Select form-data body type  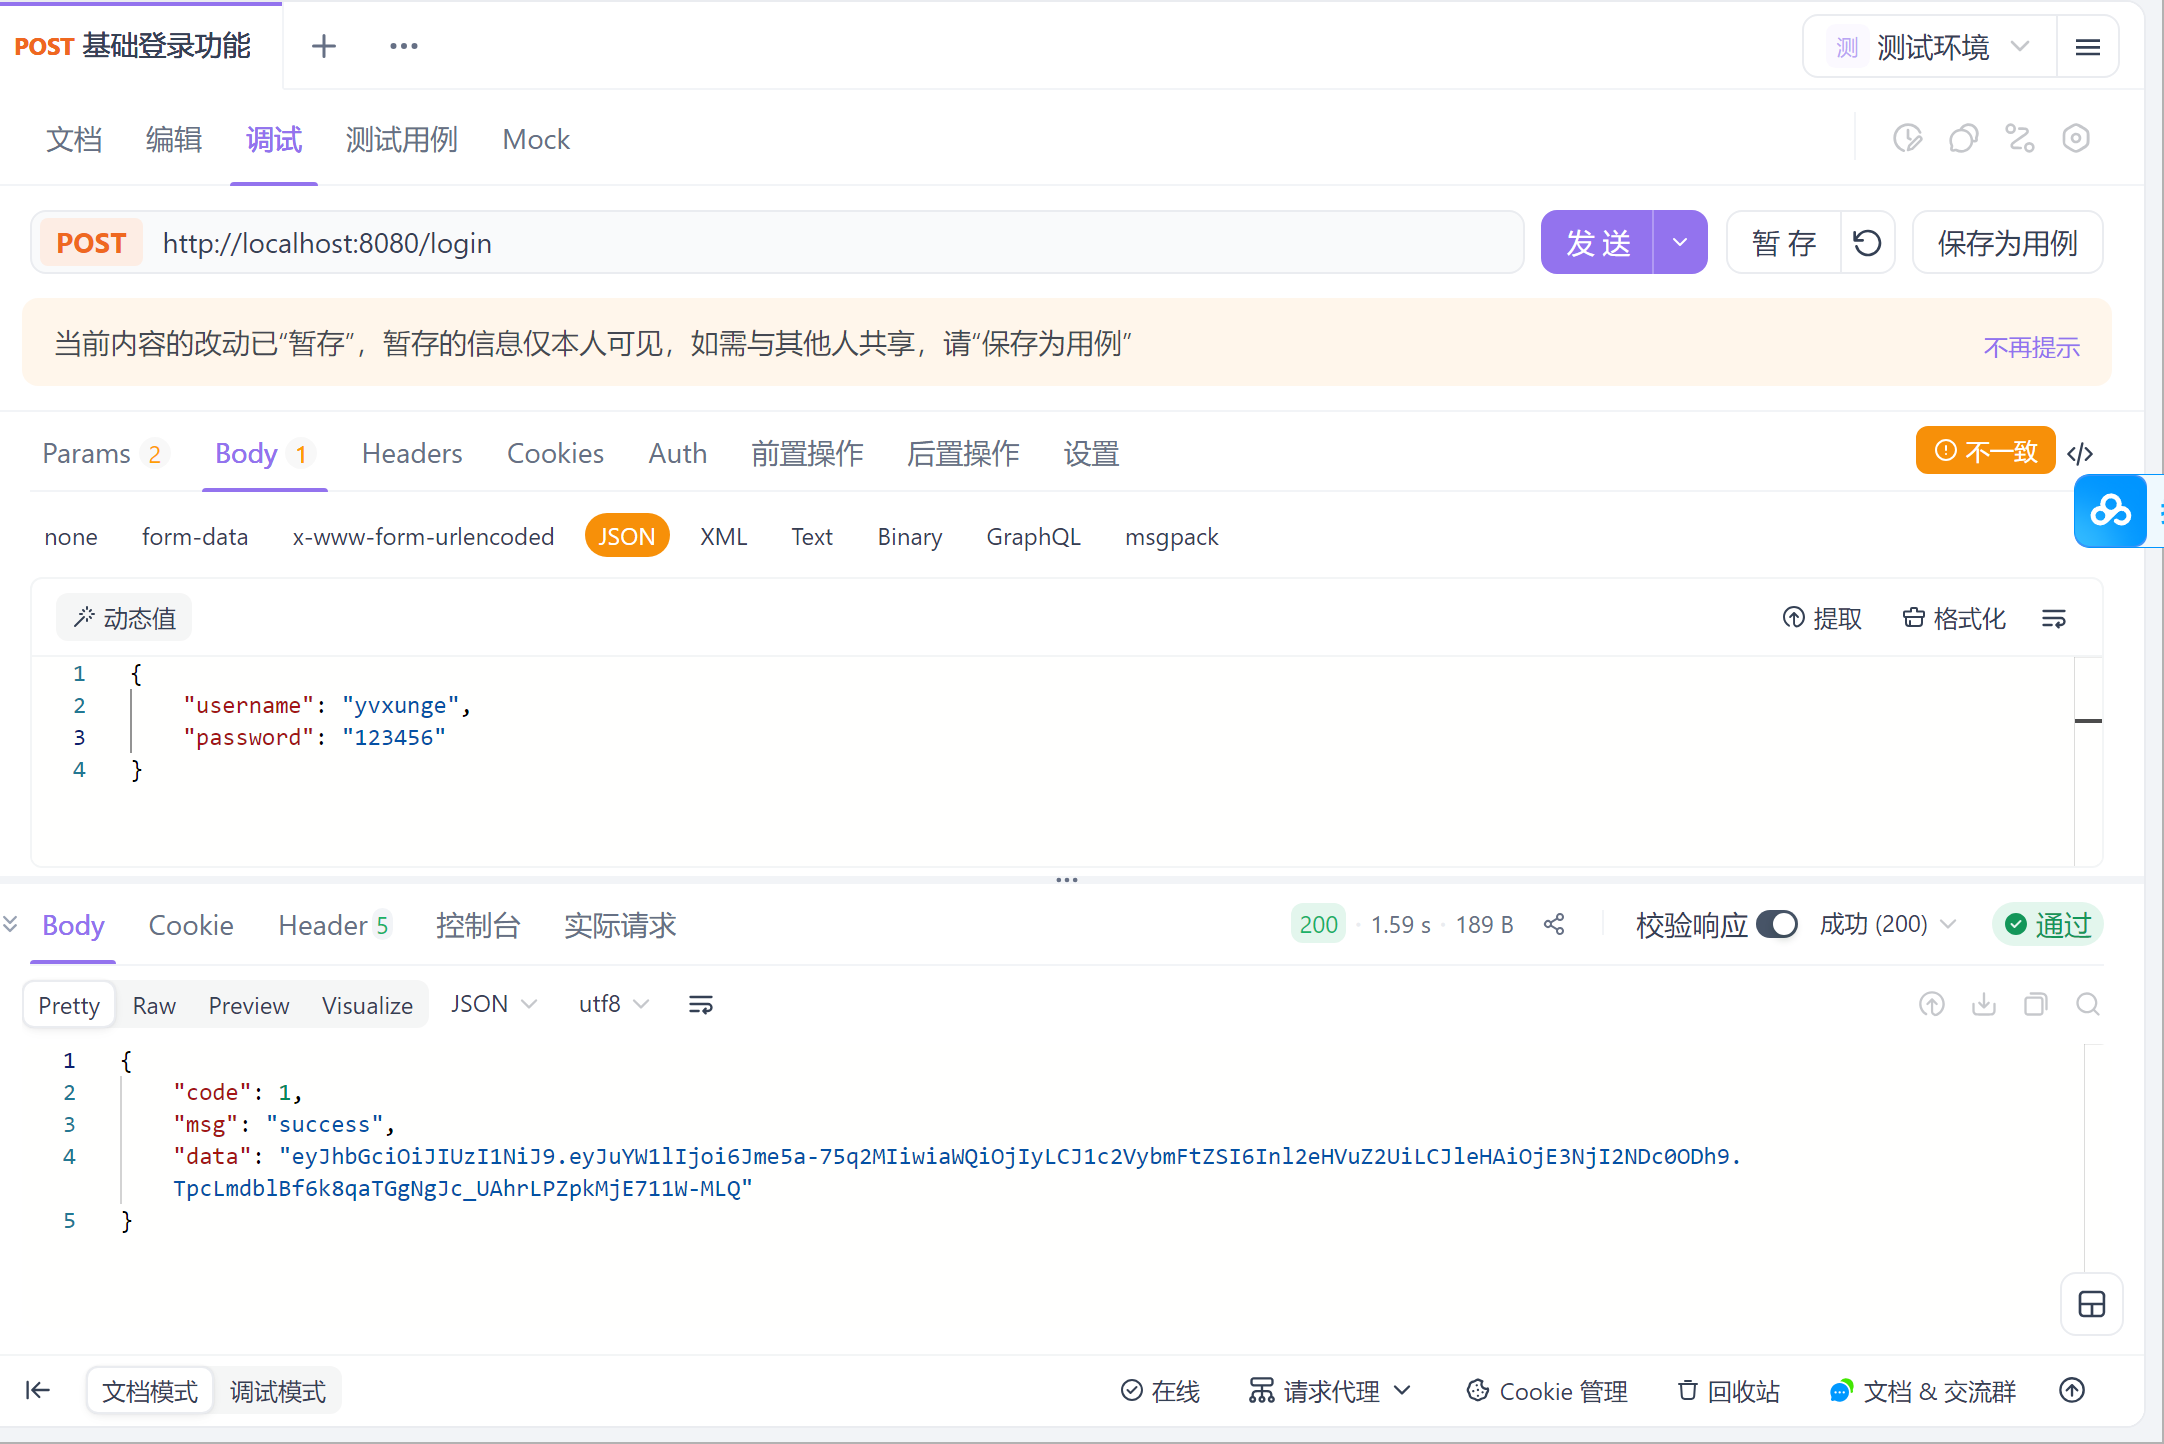(195, 537)
